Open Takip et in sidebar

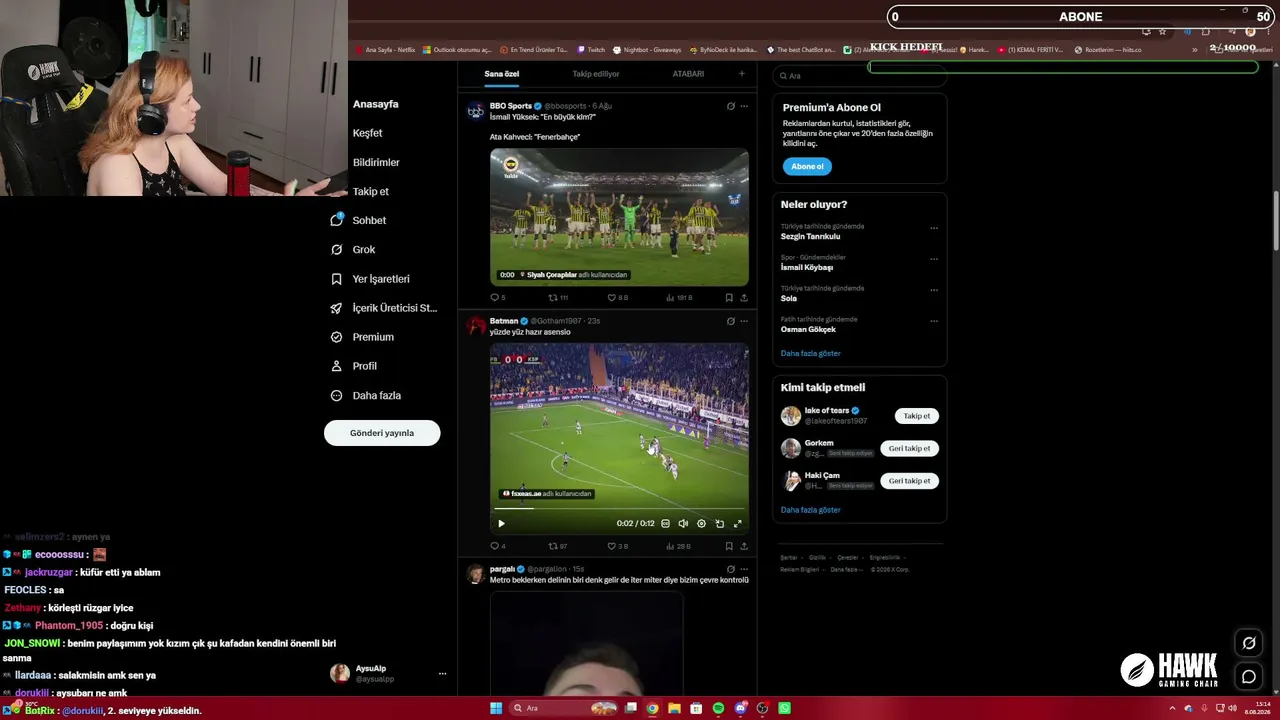[371, 191]
